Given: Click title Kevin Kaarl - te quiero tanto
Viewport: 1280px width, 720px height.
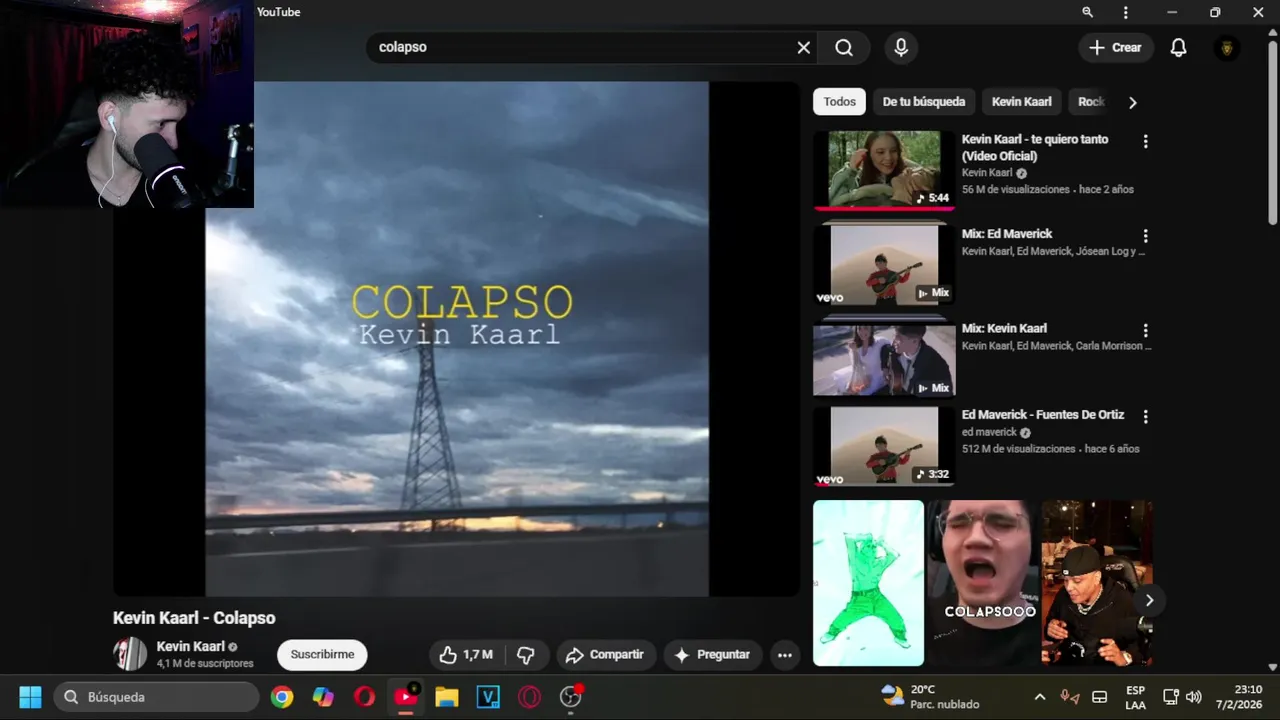Looking at the screenshot, I should [1035, 147].
